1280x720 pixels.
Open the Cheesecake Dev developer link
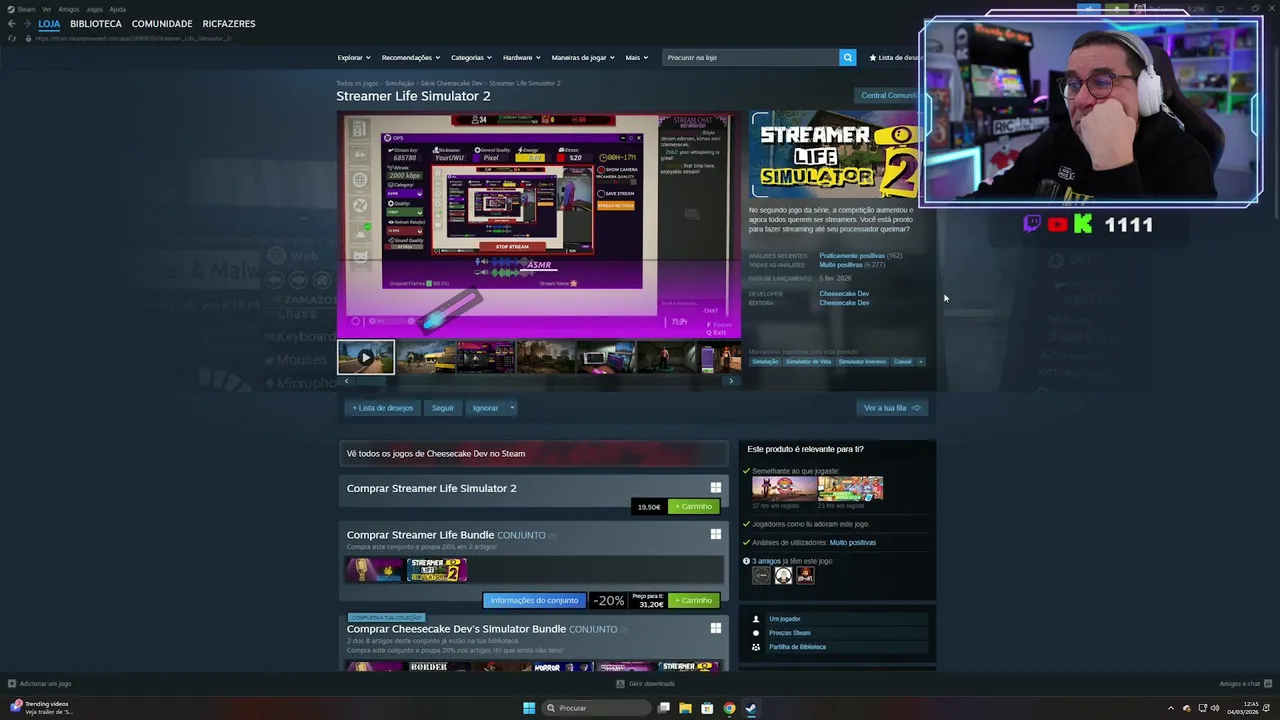click(844, 294)
